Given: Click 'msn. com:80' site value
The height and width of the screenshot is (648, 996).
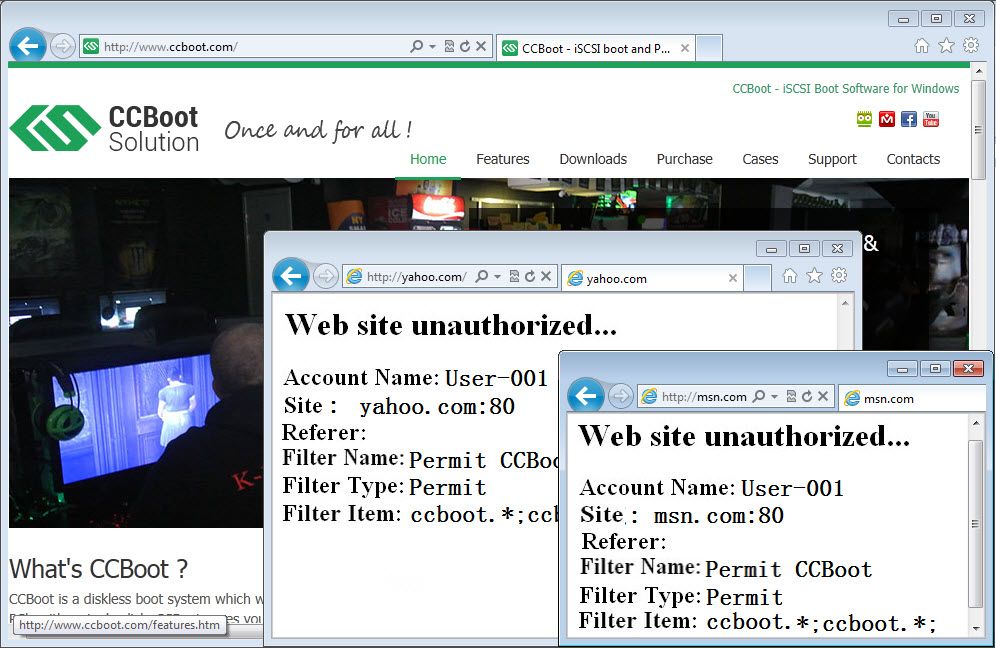Looking at the screenshot, I should (718, 515).
